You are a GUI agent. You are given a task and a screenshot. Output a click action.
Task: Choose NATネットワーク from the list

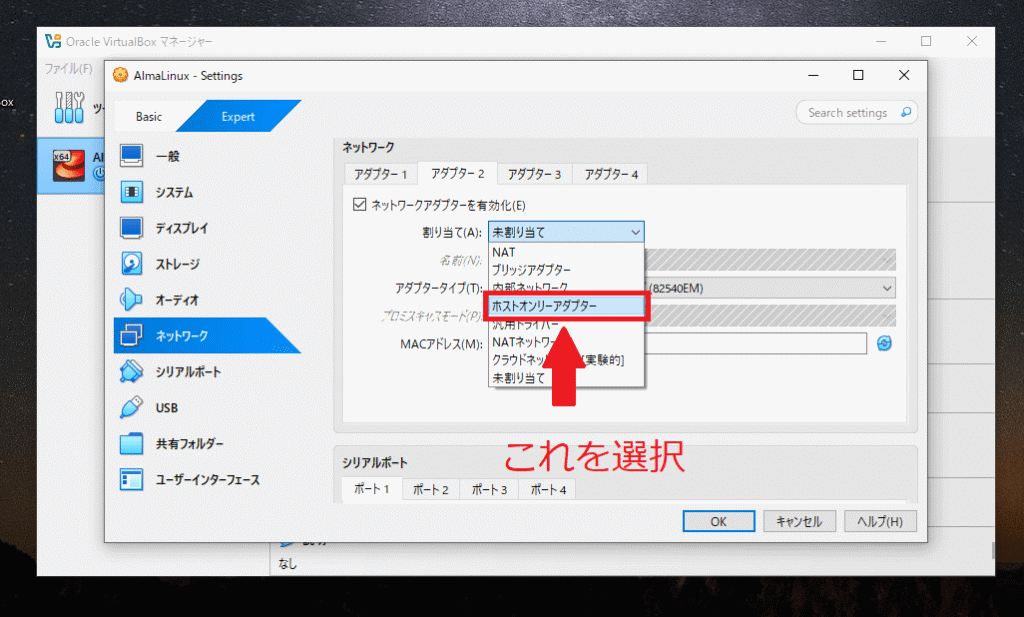pyautogui.click(x=566, y=342)
